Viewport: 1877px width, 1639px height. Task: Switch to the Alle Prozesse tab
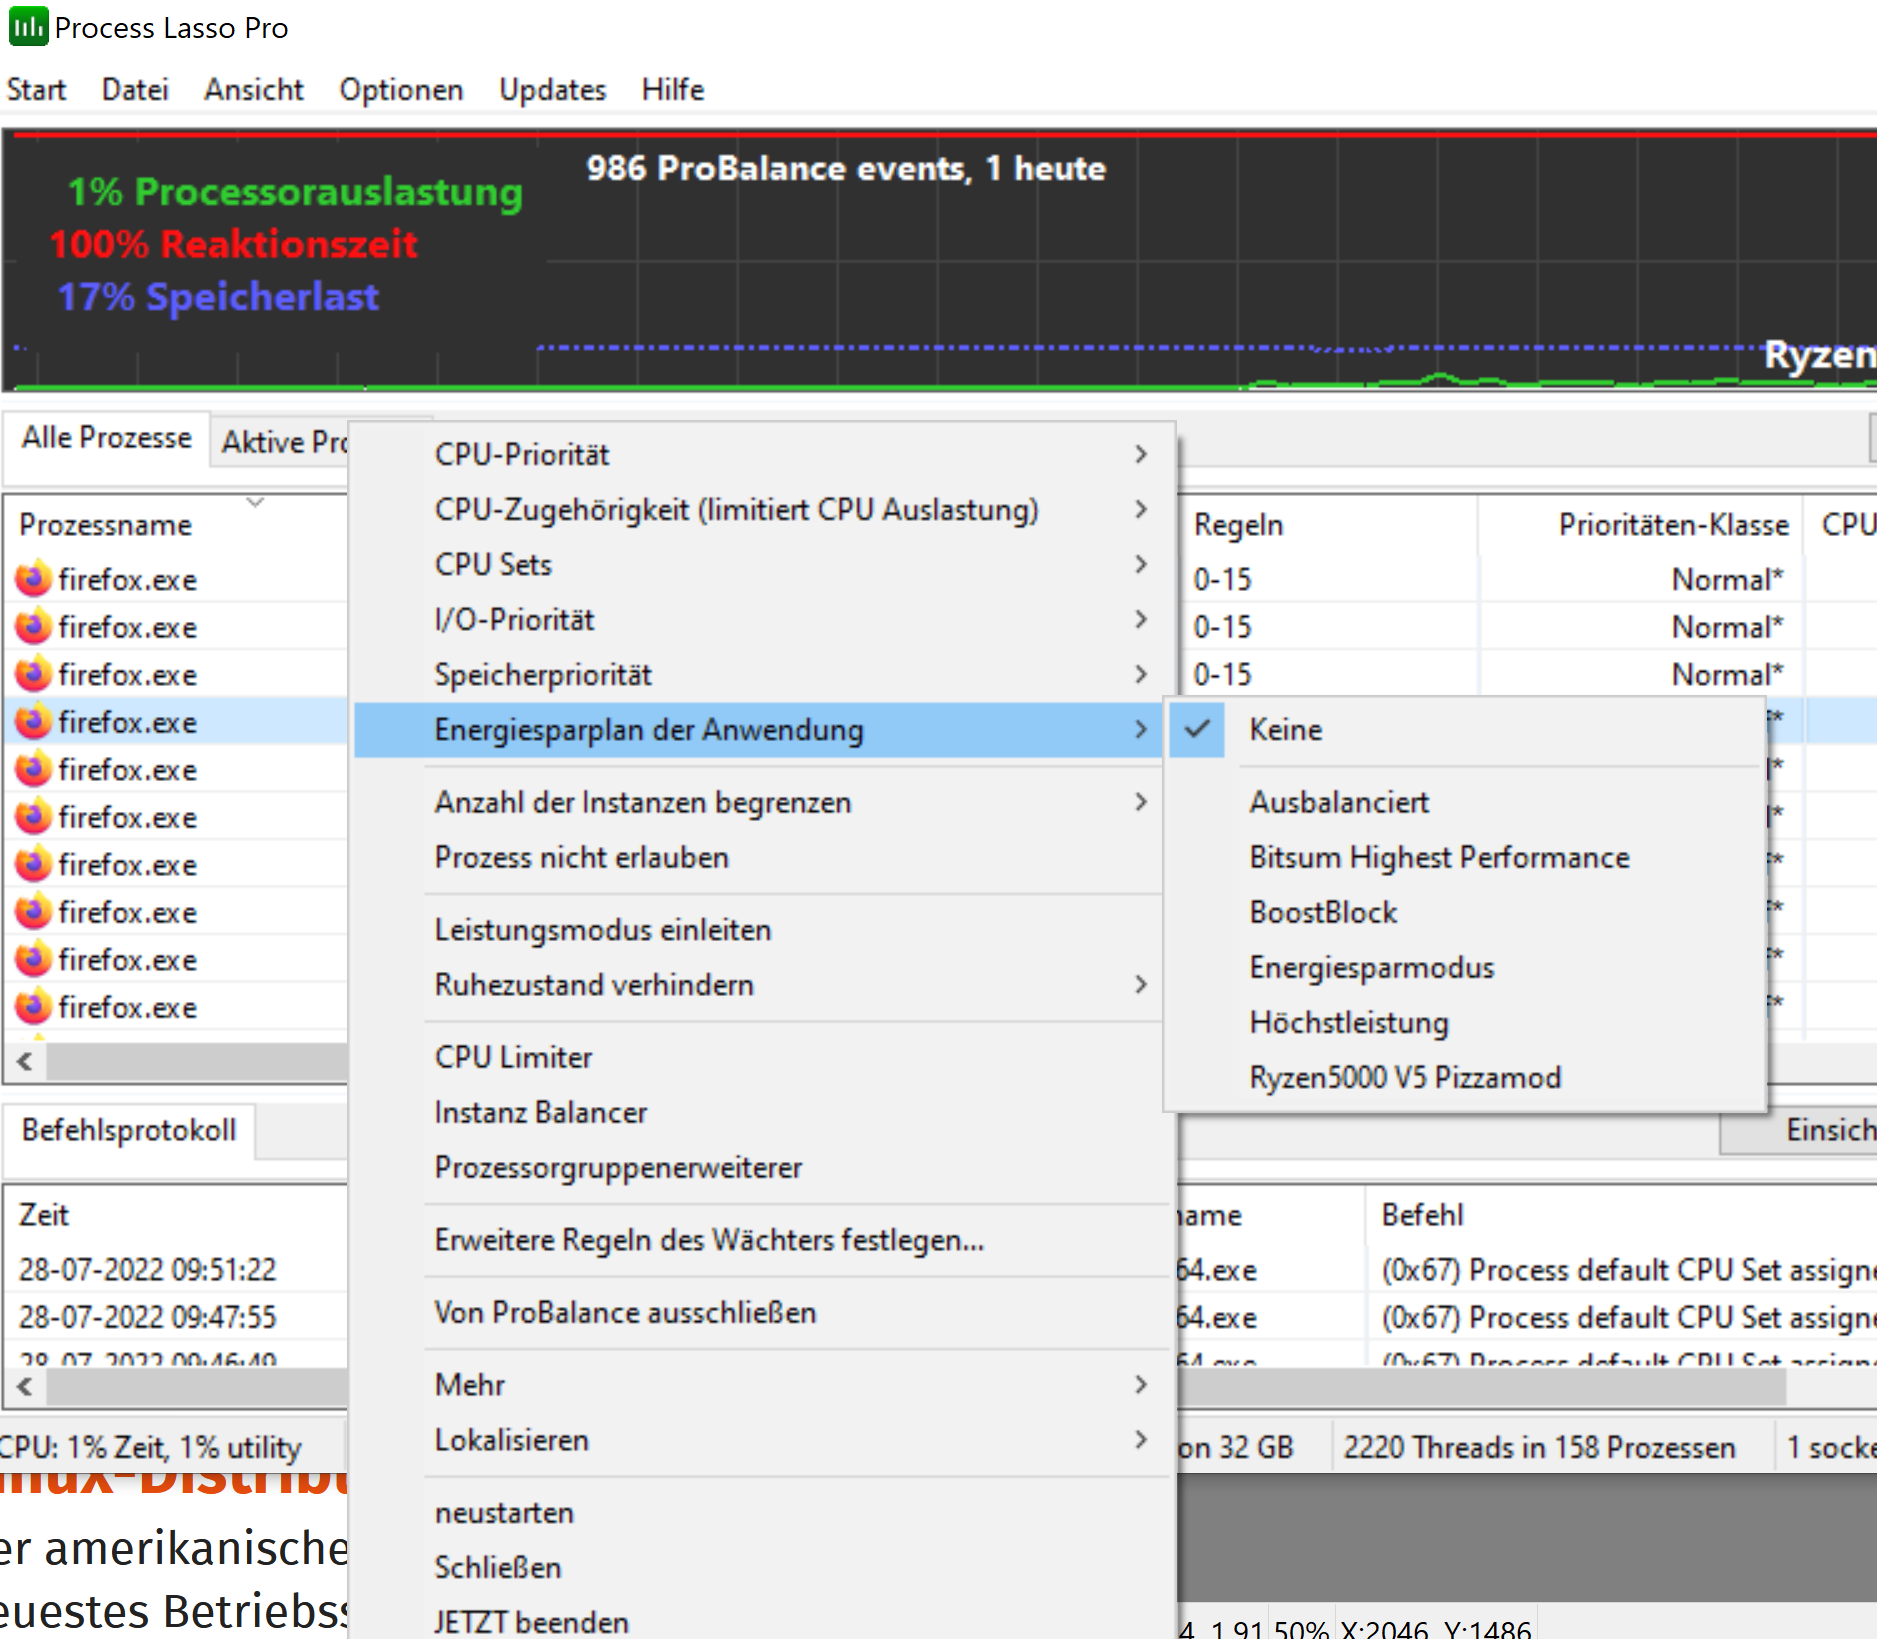point(106,437)
